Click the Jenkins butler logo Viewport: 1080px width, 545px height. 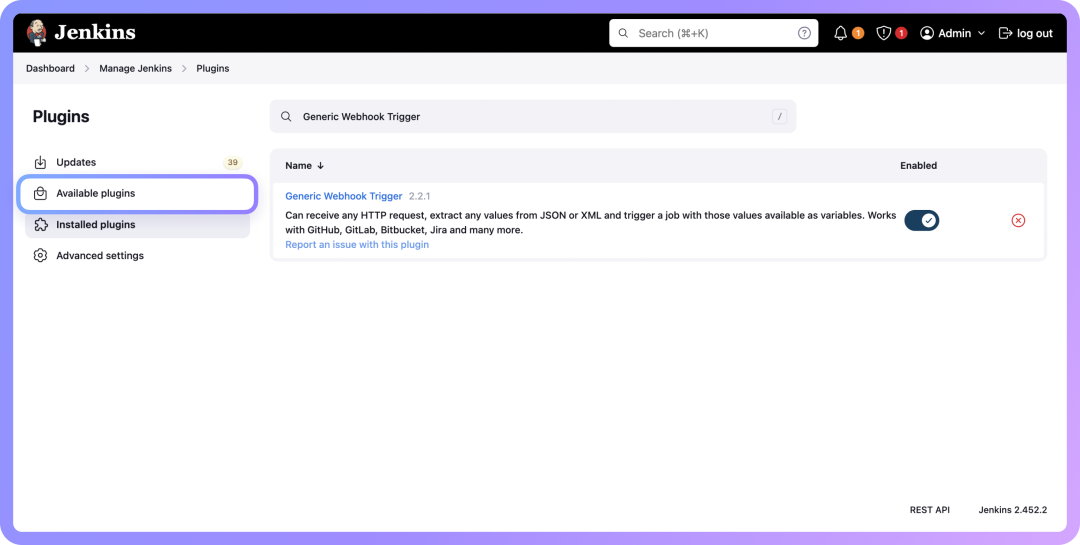(x=37, y=32)
